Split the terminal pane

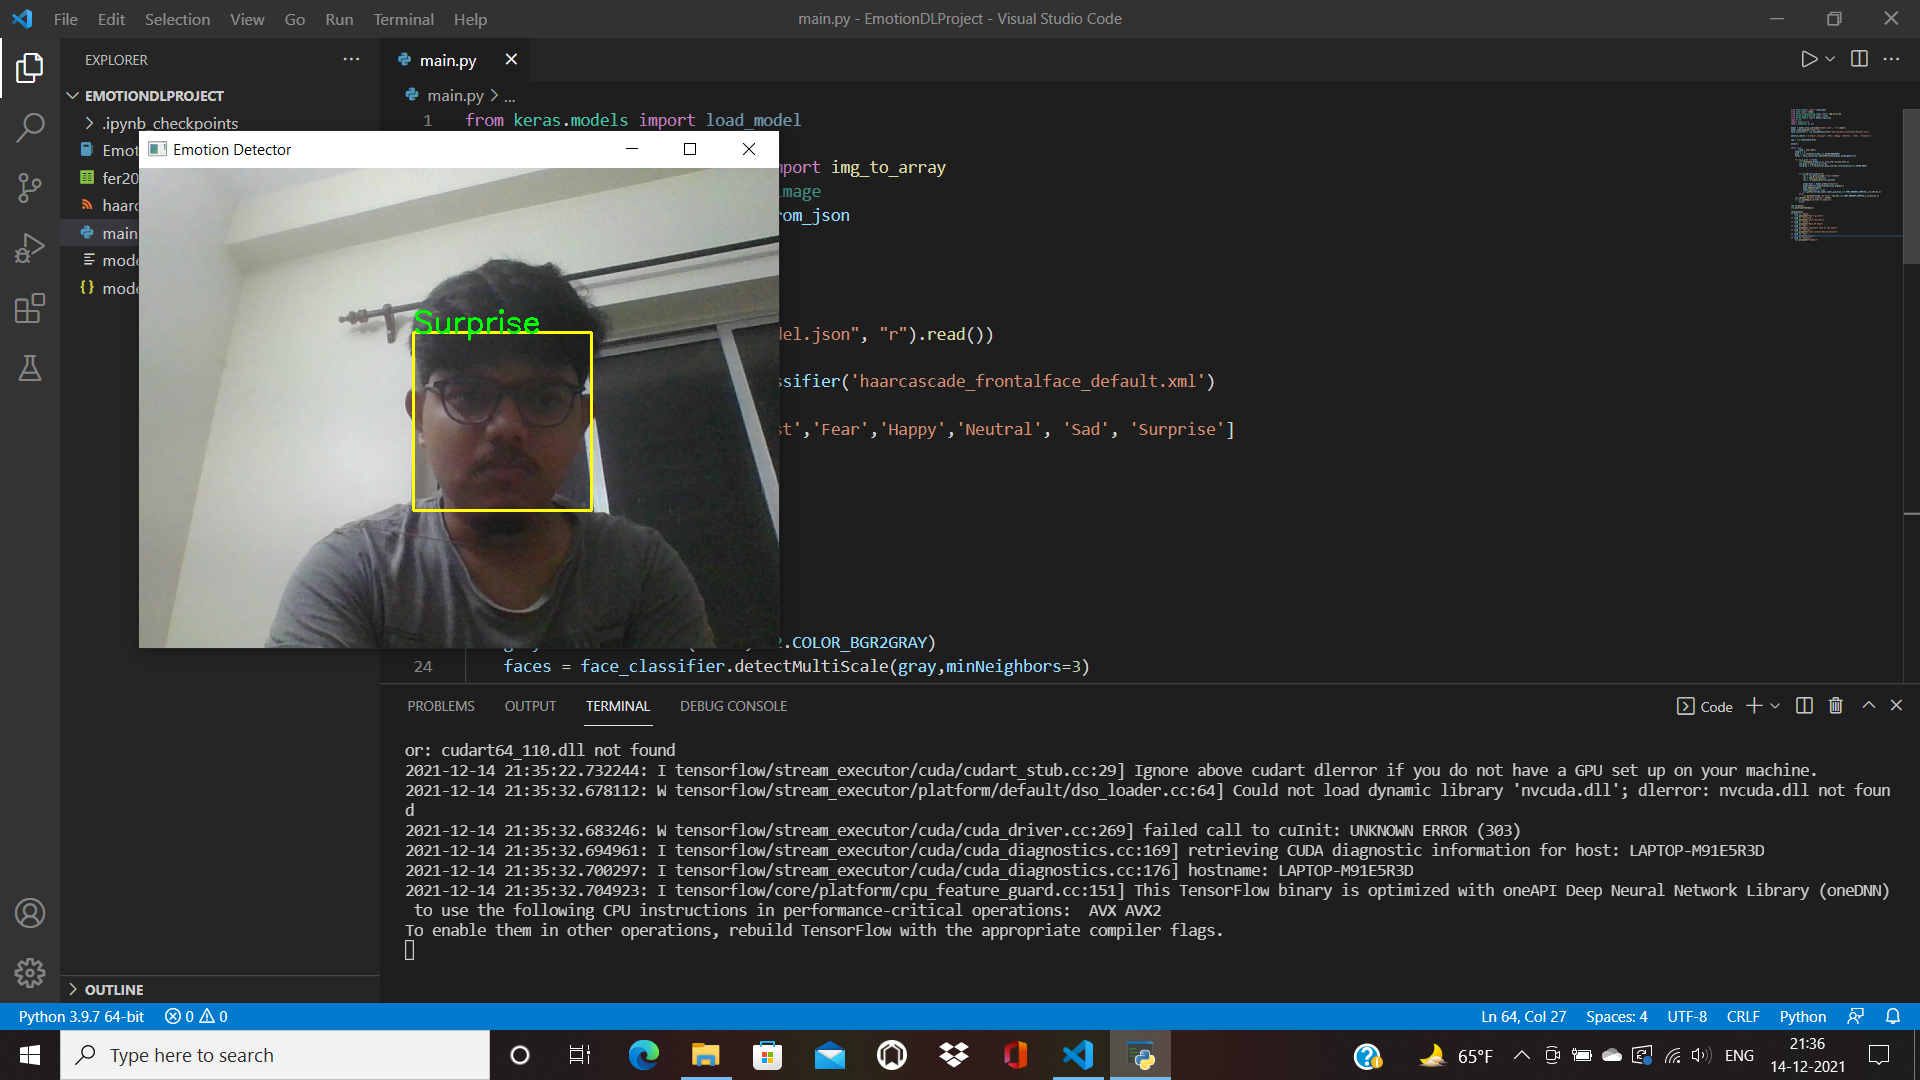pos(1804,705)
